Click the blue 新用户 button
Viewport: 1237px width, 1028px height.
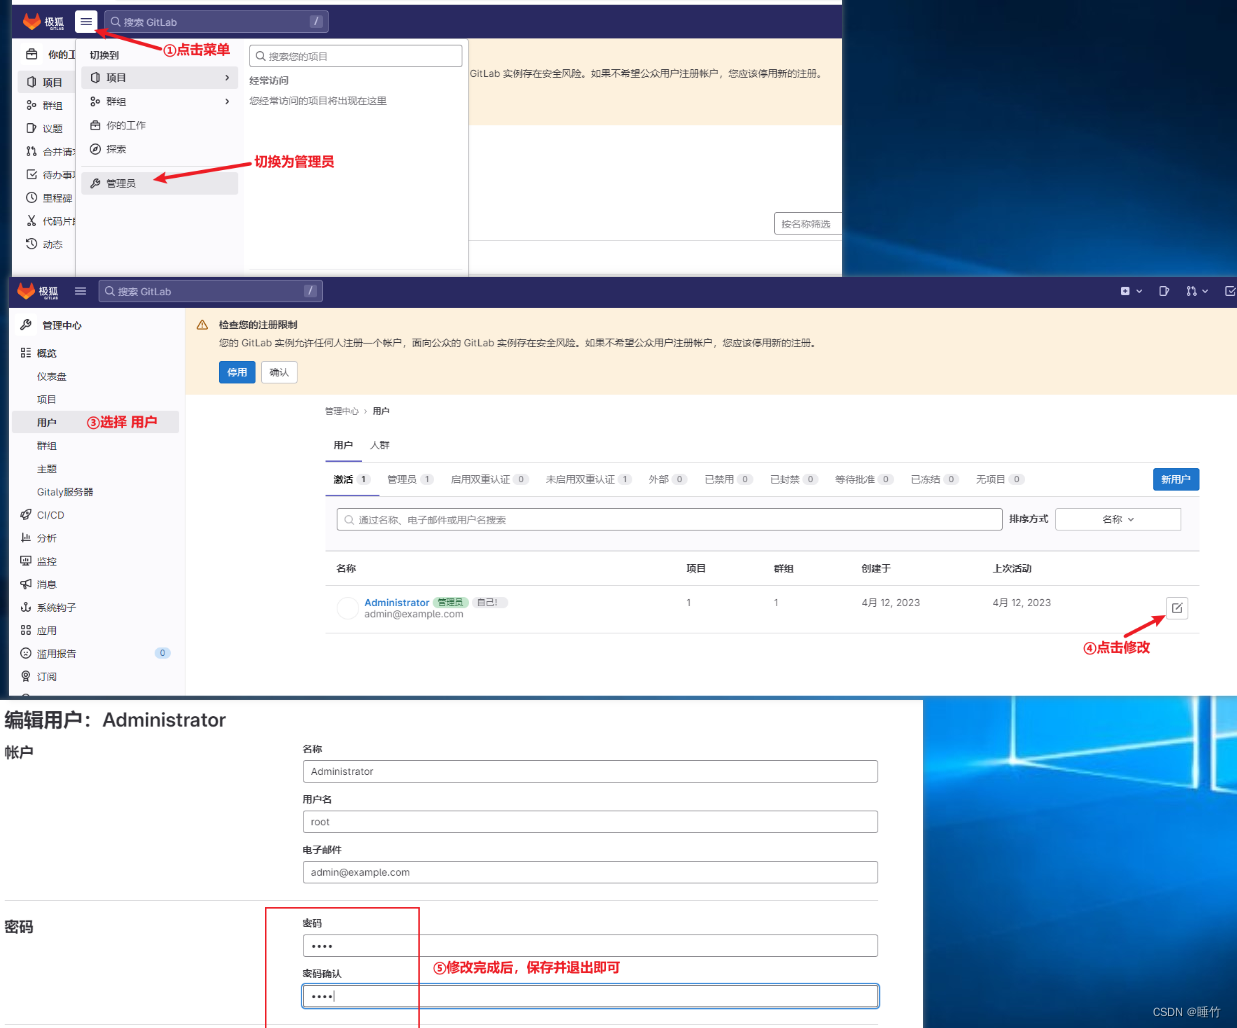tap(1176, 479)
